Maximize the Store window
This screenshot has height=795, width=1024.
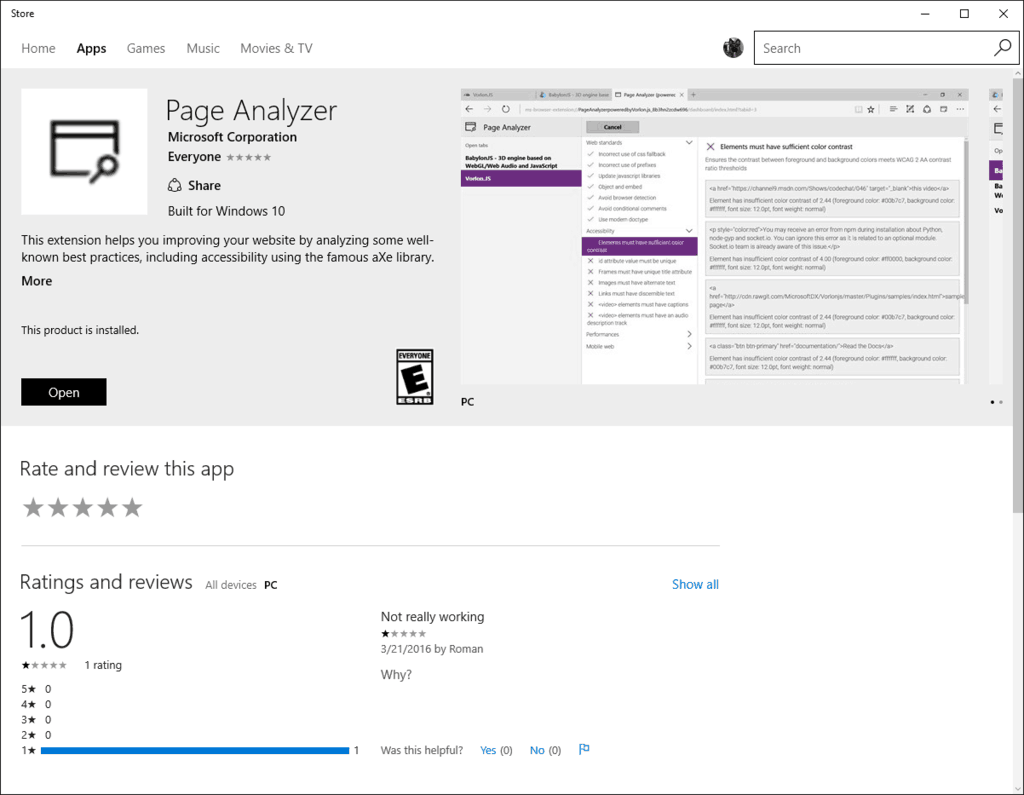click(x=964, y=14)
